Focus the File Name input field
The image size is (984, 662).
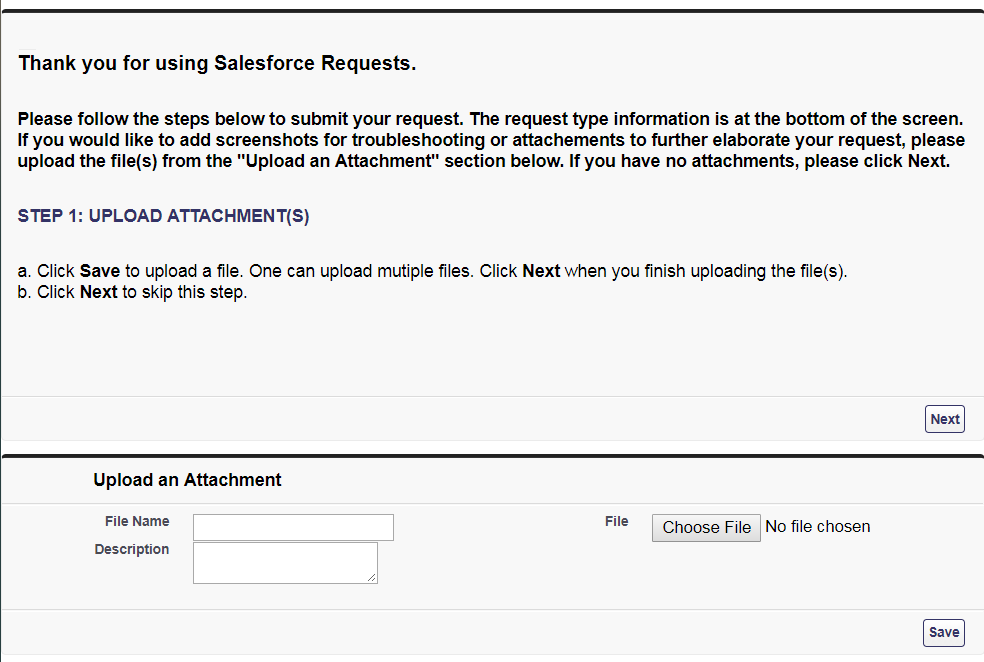point(293,527)
